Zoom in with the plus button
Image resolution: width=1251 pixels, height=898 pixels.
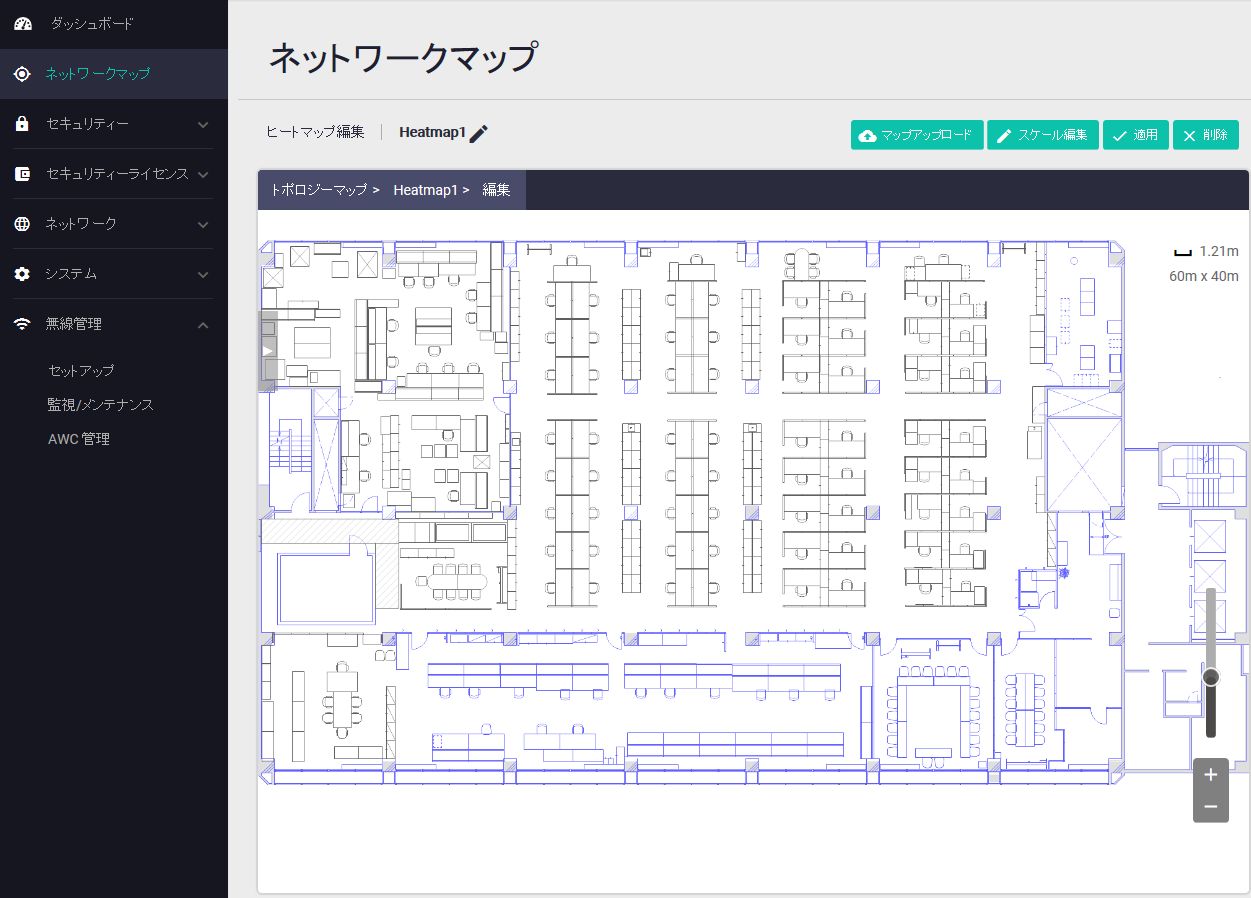tap(1210, 774)
